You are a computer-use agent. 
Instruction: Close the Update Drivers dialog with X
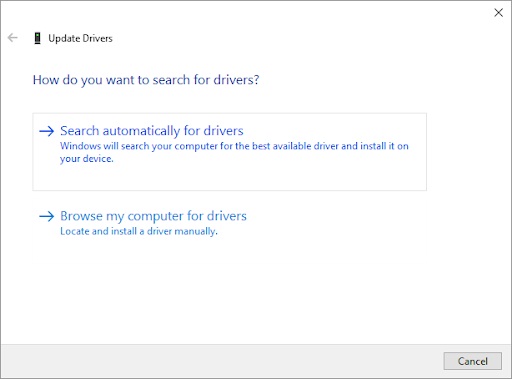[498, 13]
